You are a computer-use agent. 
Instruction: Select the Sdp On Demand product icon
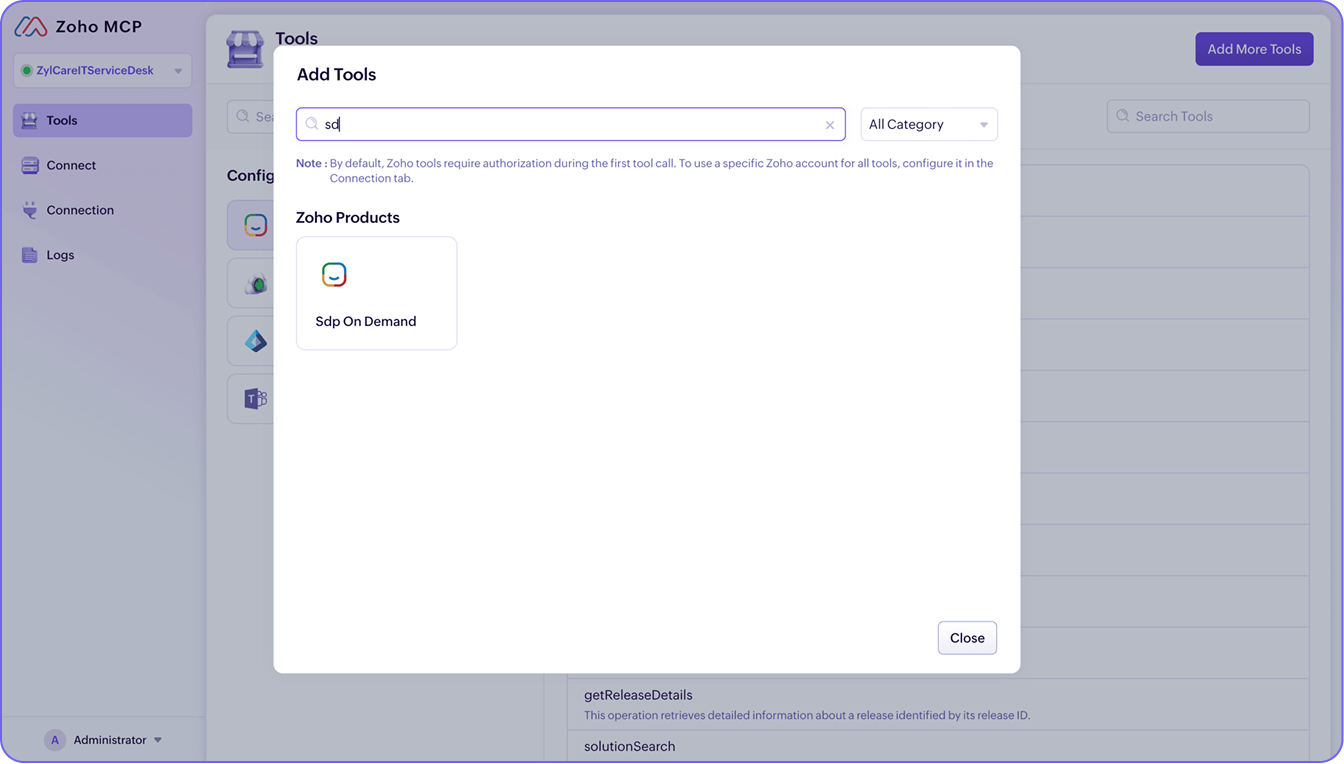(x=333, y=274)
